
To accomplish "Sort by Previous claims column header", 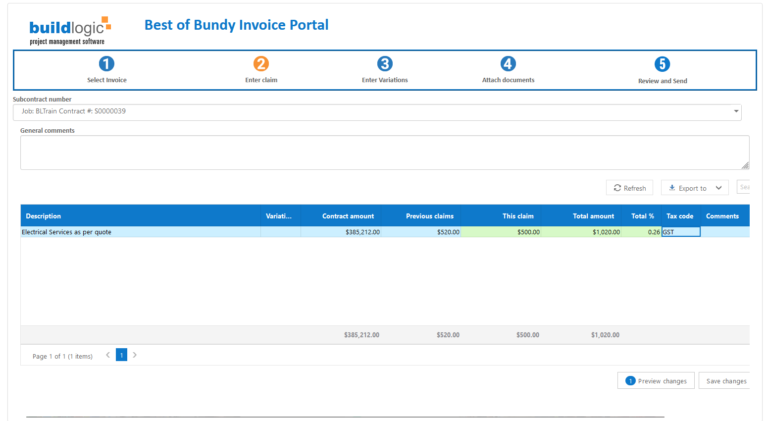I will (x=421, y=216).
